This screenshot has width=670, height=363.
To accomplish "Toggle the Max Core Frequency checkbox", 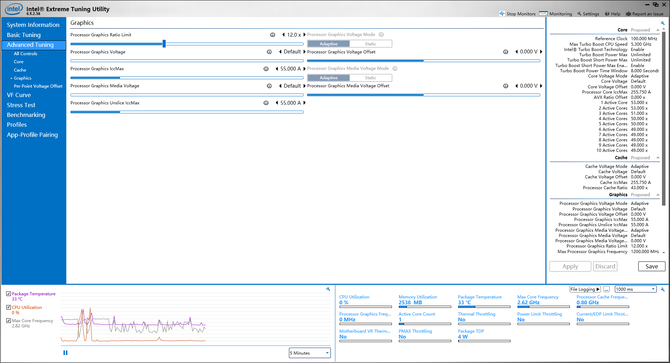I will 9,320.
